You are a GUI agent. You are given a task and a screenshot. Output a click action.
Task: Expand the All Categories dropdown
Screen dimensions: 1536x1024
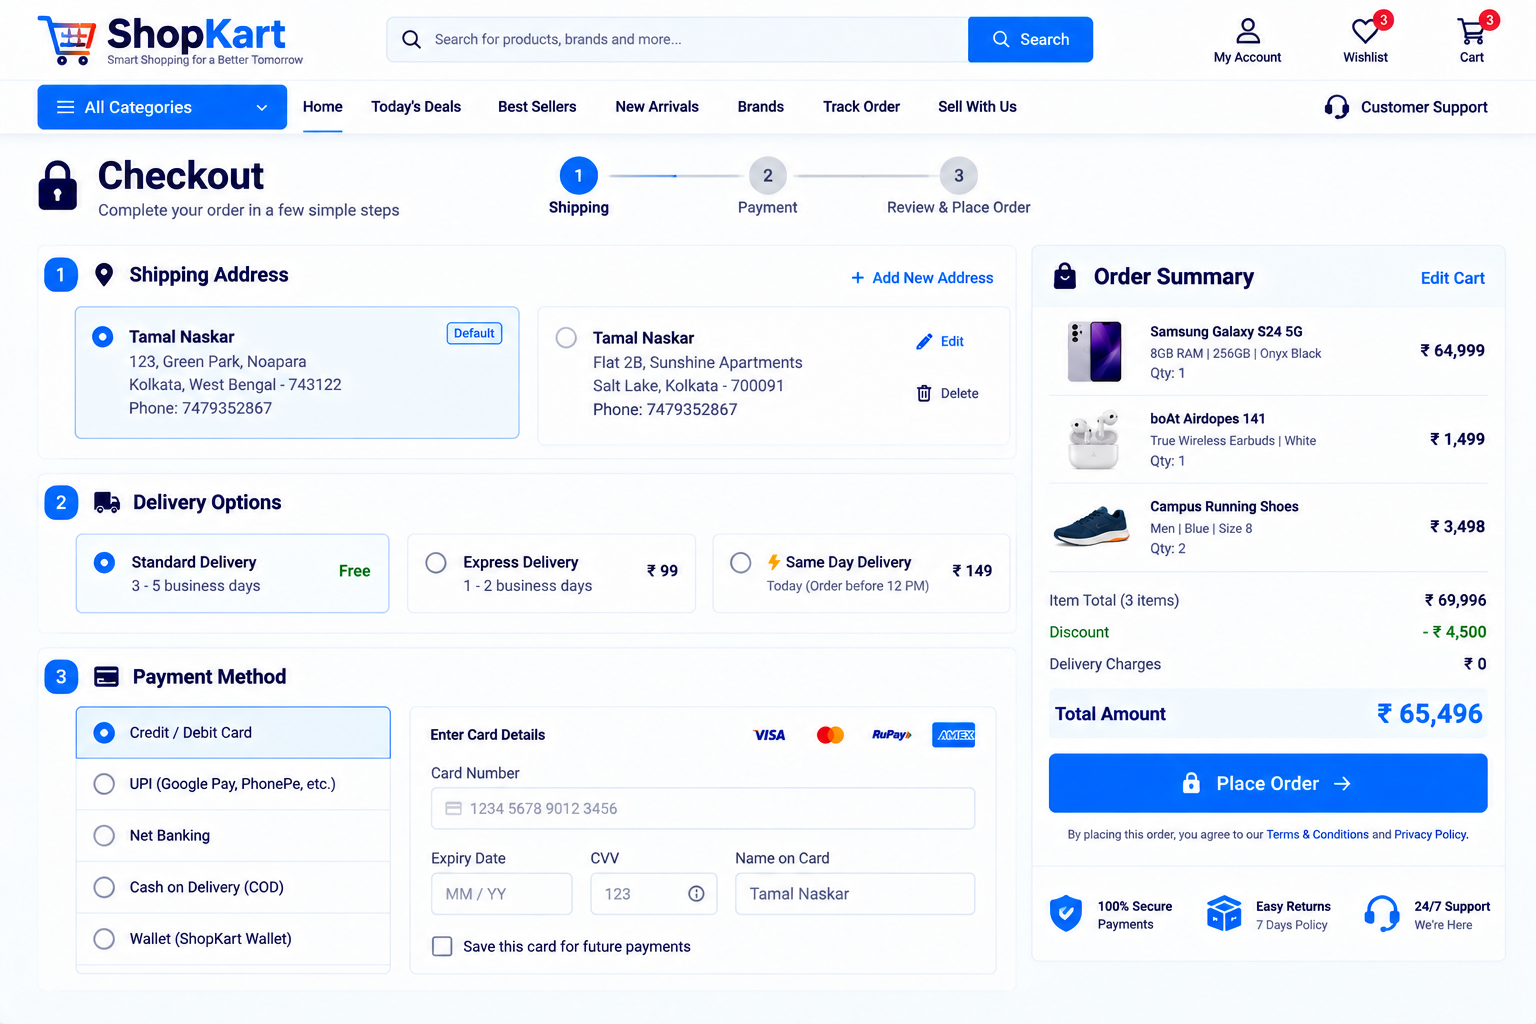tap(162, 107)
